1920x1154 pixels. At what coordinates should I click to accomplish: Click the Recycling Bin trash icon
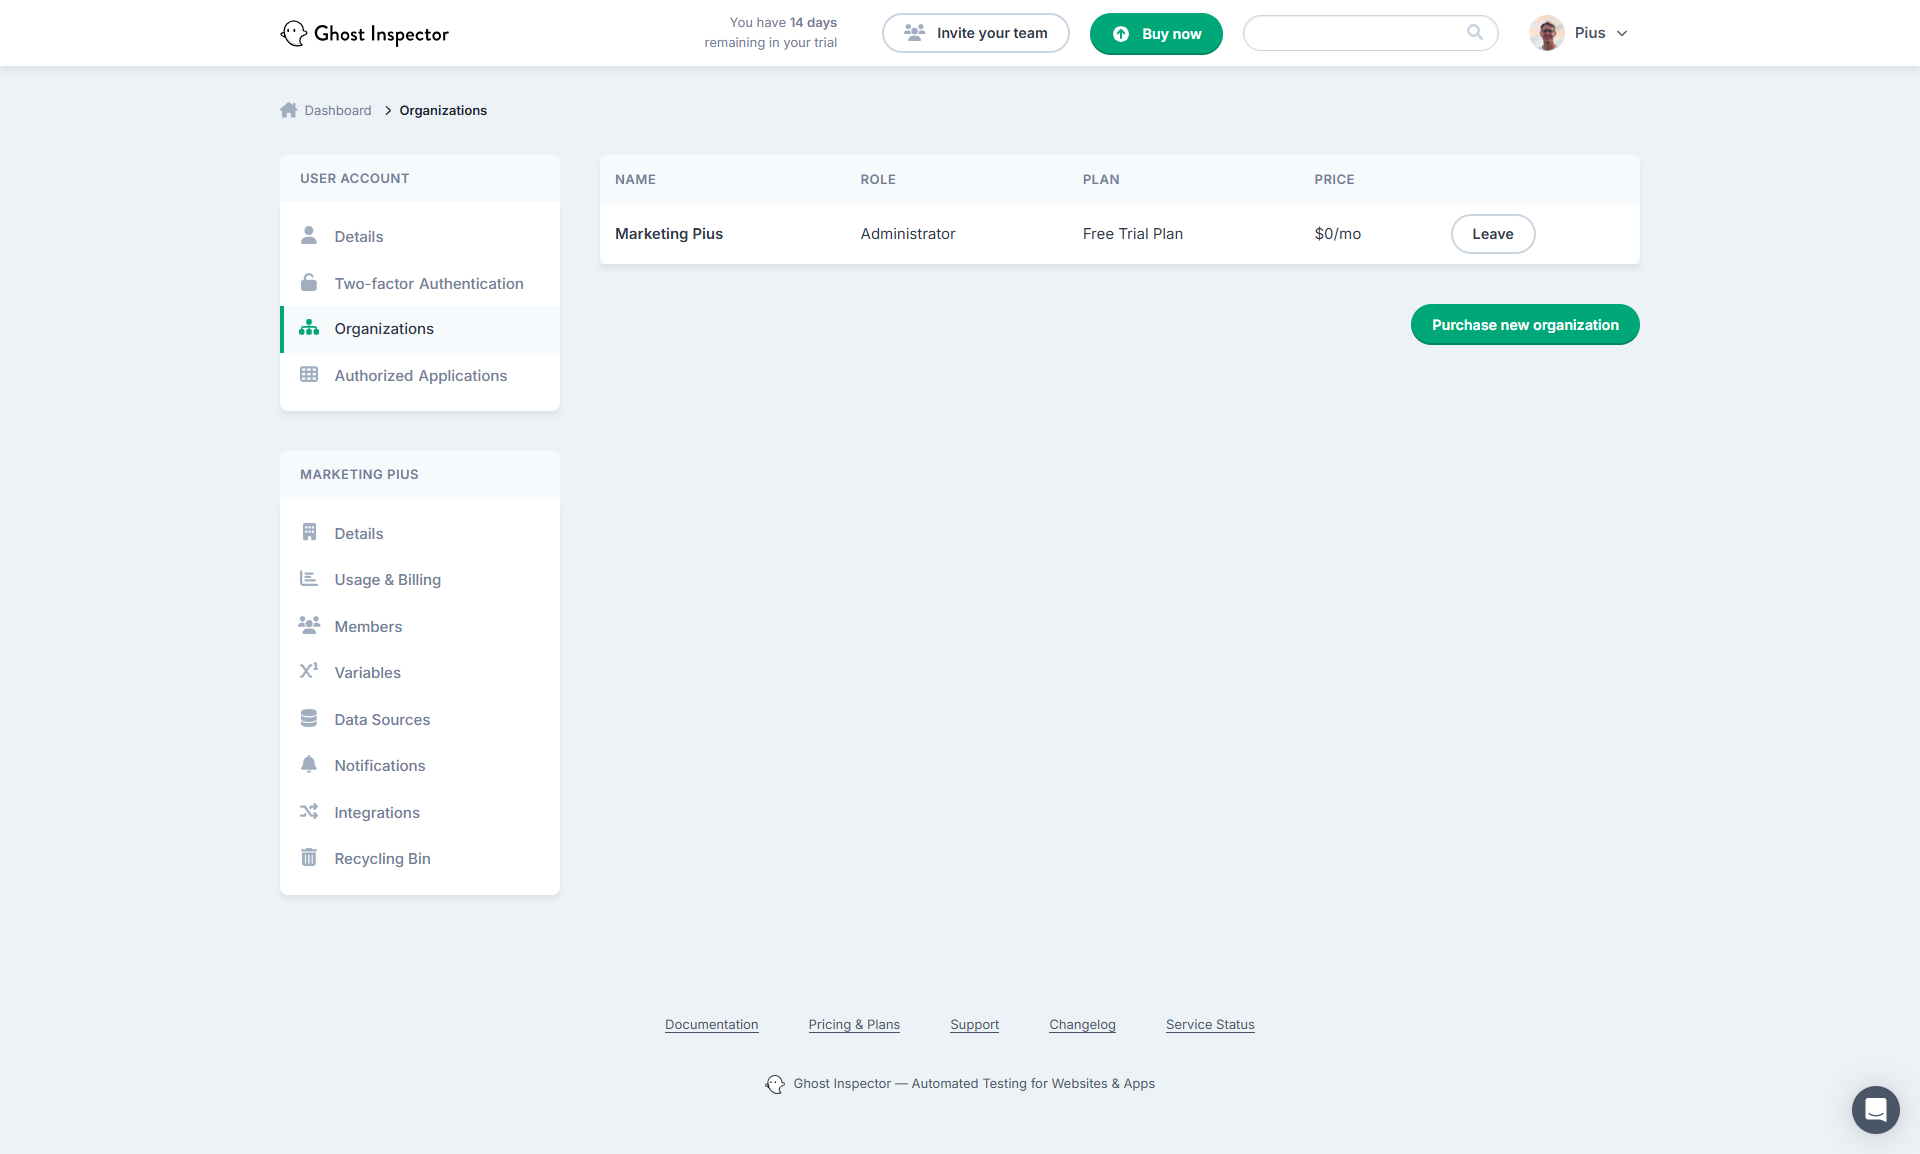309,858
